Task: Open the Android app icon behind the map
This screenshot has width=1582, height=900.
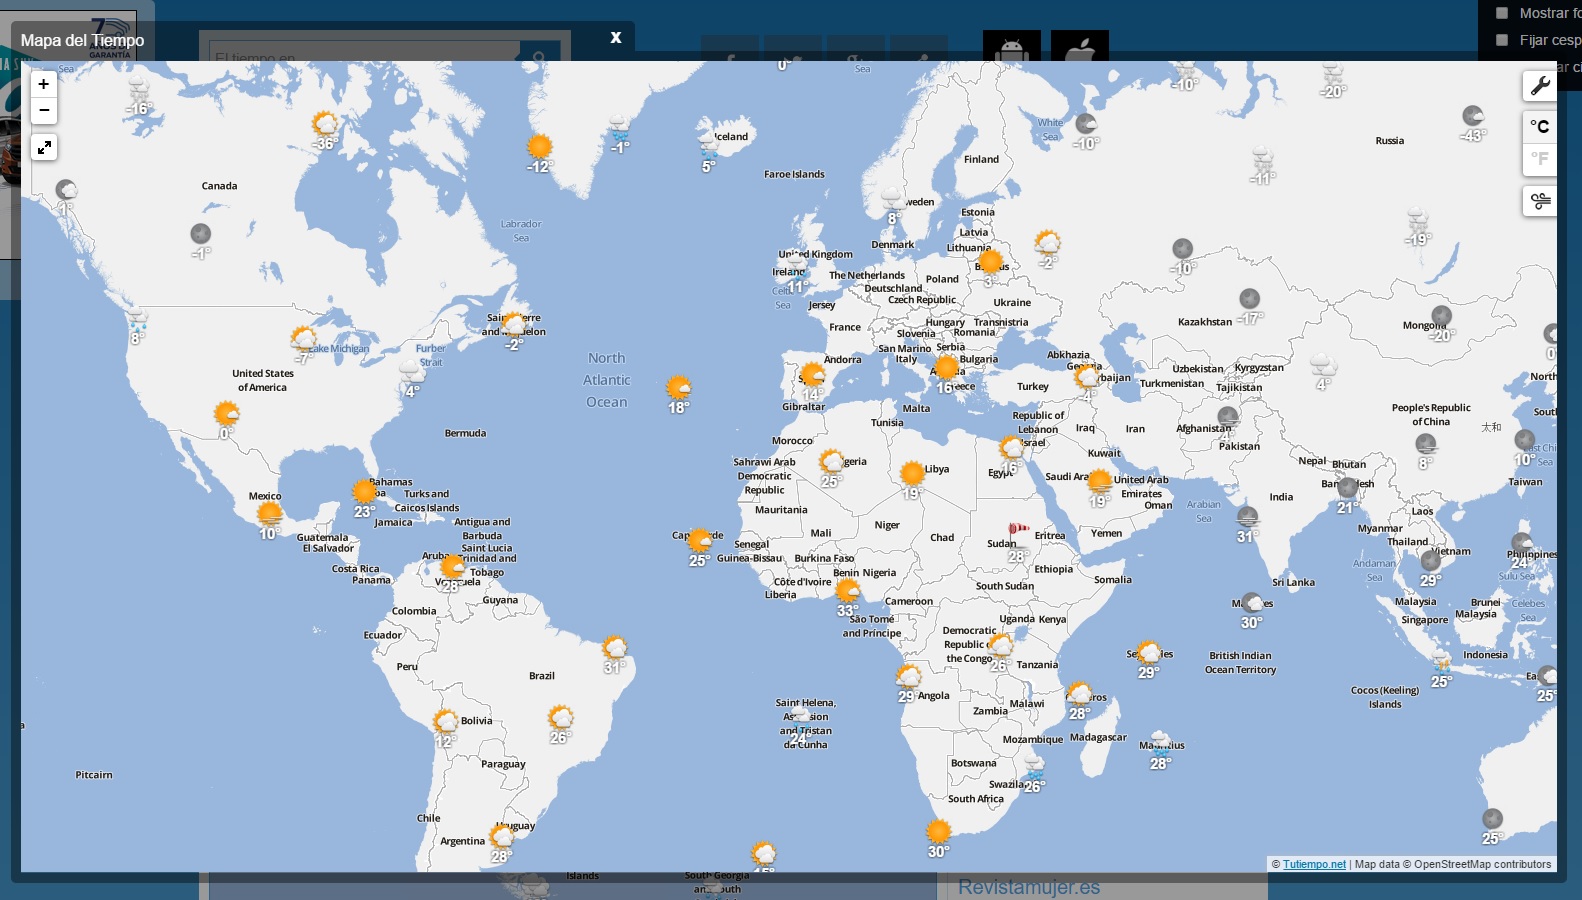Action: pos(1012,47)
